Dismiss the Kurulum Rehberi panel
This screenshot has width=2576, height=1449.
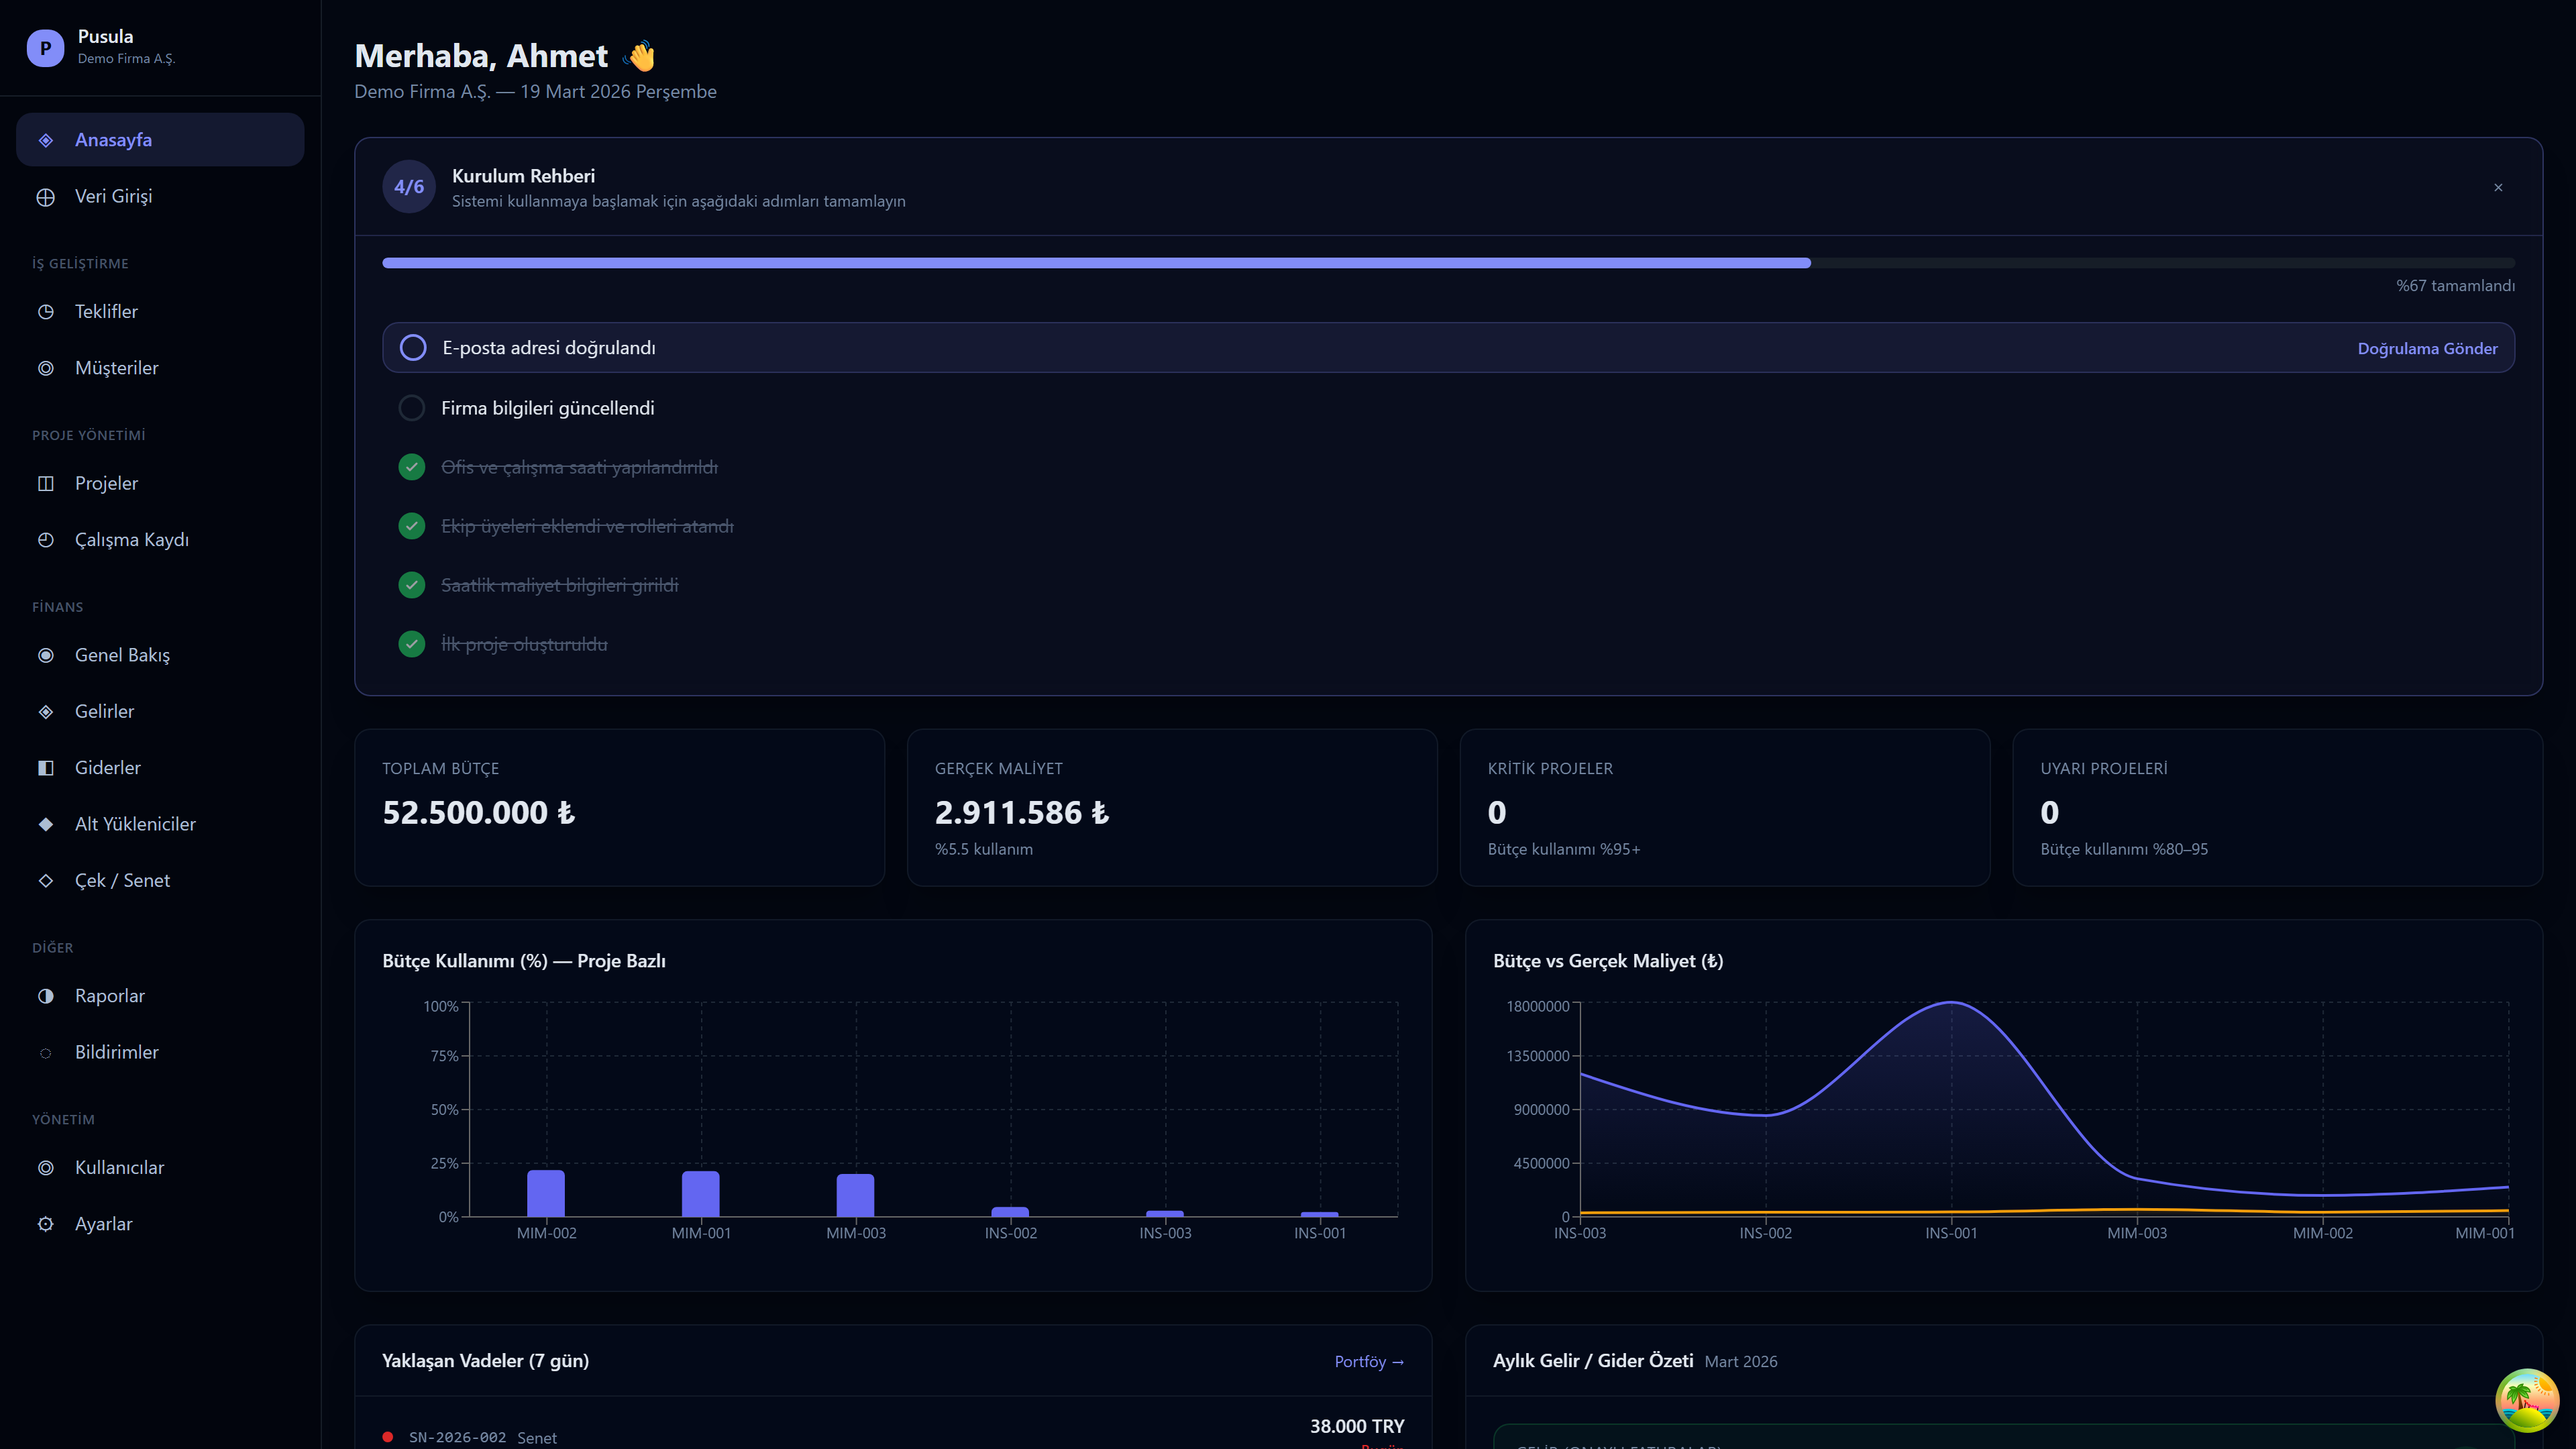click(x=2497, y=187)
